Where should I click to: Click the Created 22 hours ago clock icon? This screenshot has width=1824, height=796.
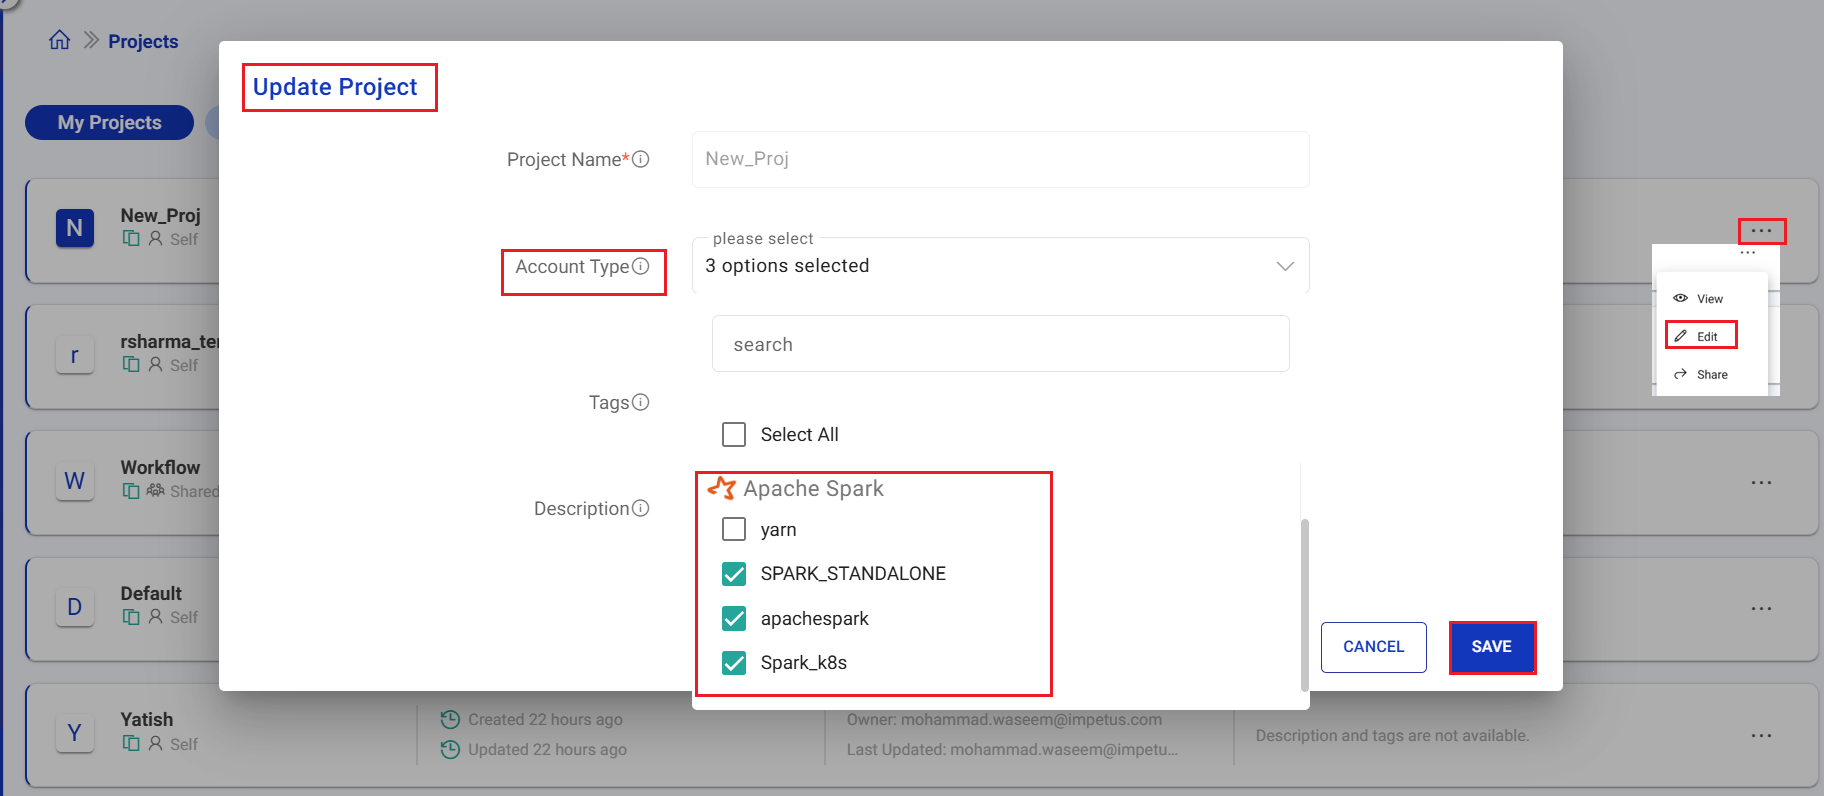tap(450, 719)
